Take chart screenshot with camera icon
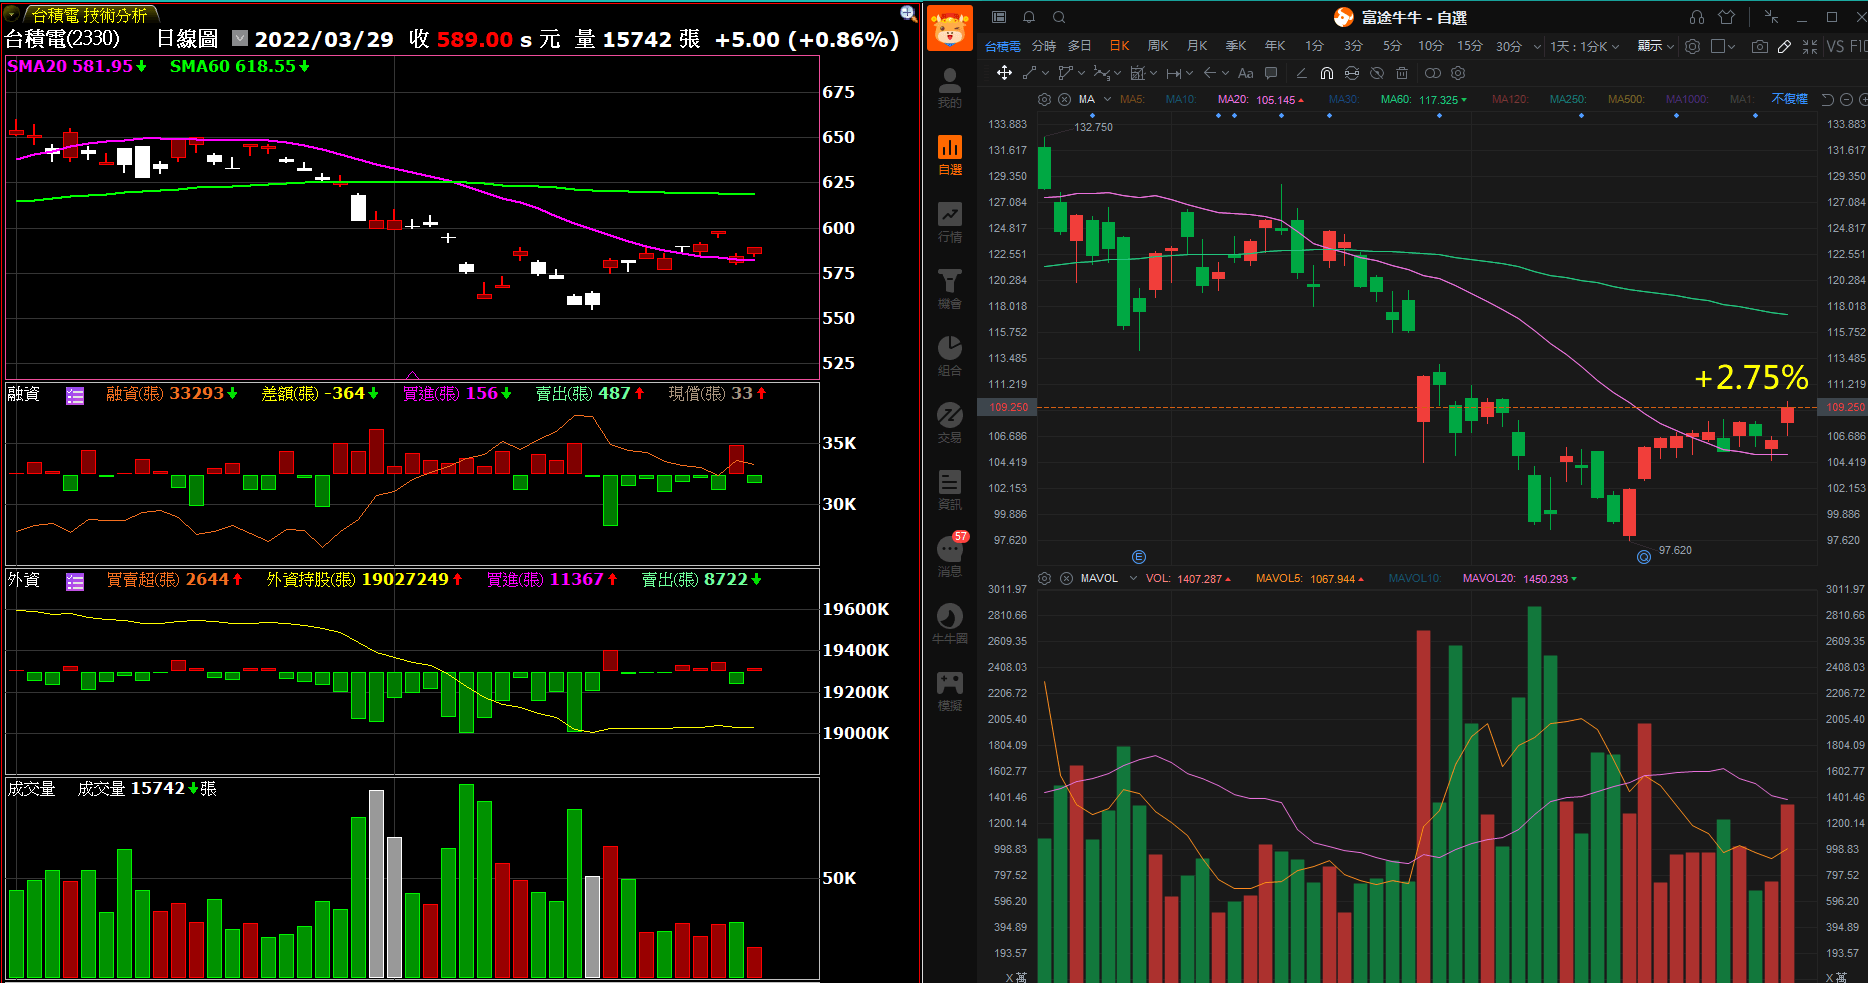This screenshot has width=1868, height=983. pos(1760,46)
